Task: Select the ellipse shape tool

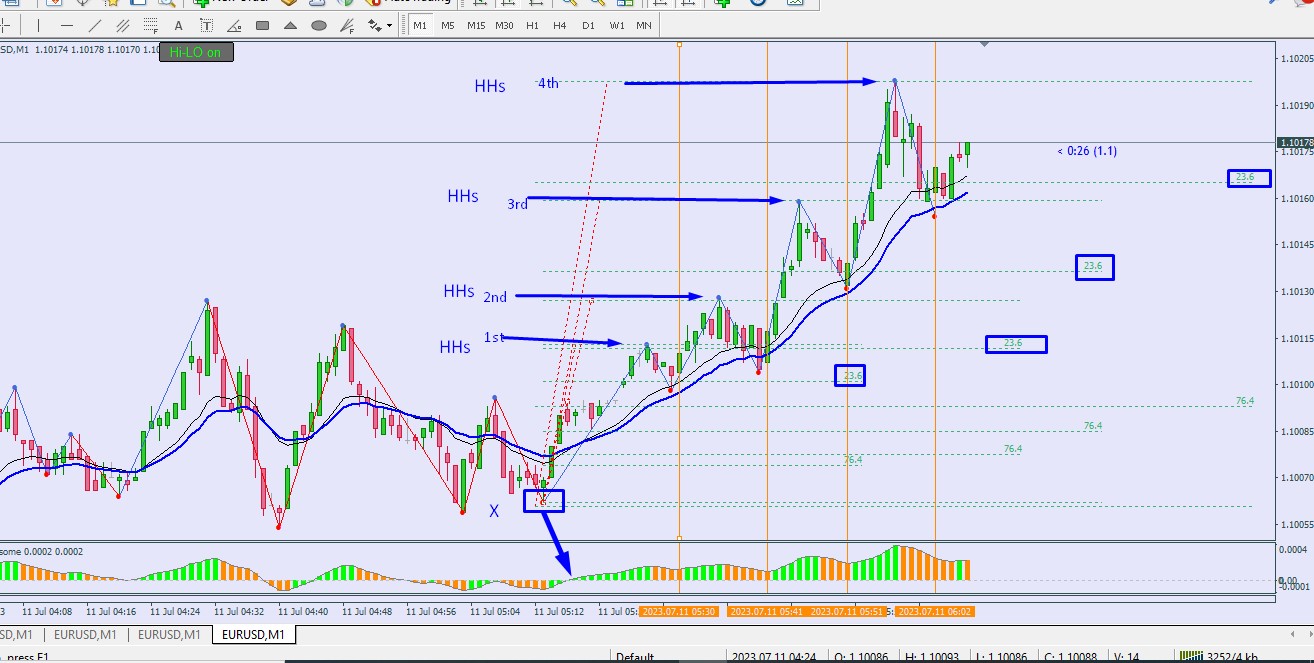Action: (317, 25)
